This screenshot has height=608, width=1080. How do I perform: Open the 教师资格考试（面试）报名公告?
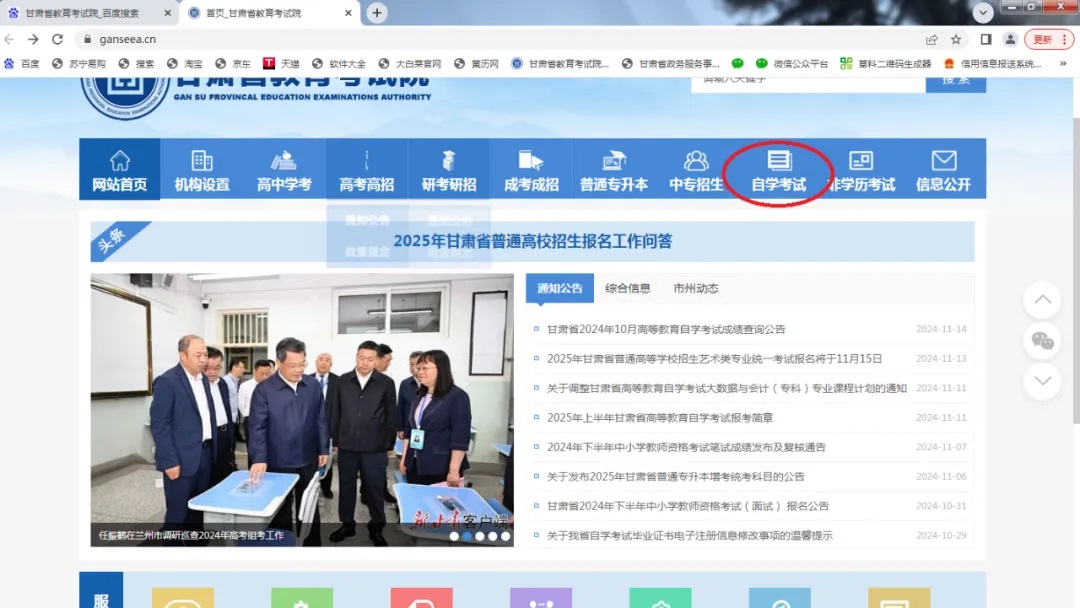[687, 506]
